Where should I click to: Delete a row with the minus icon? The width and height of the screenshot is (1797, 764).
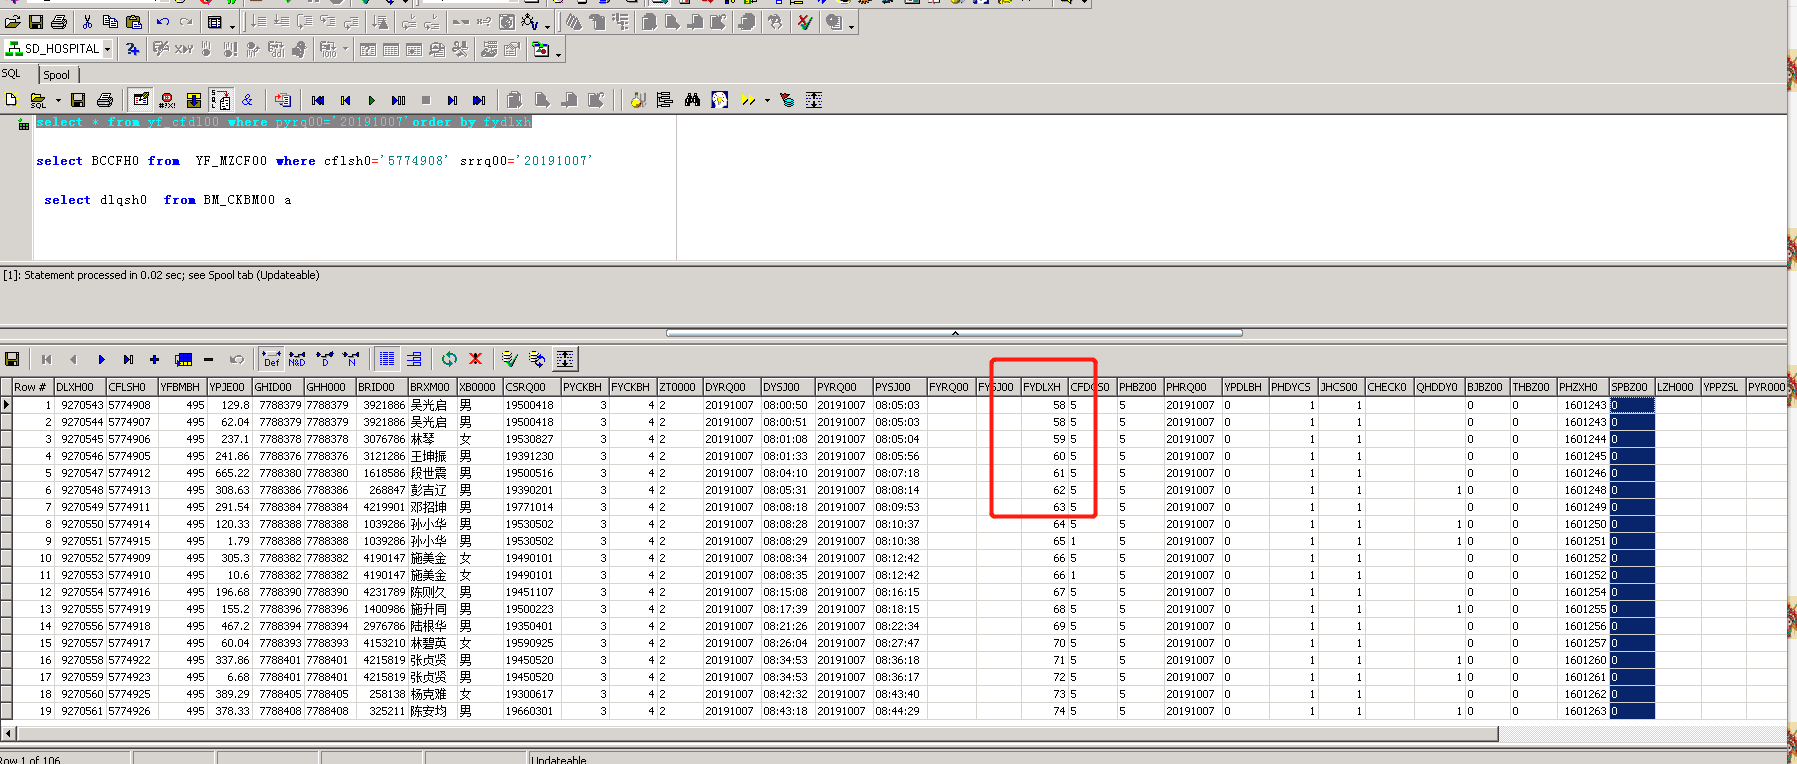click(x=208, y=359)
